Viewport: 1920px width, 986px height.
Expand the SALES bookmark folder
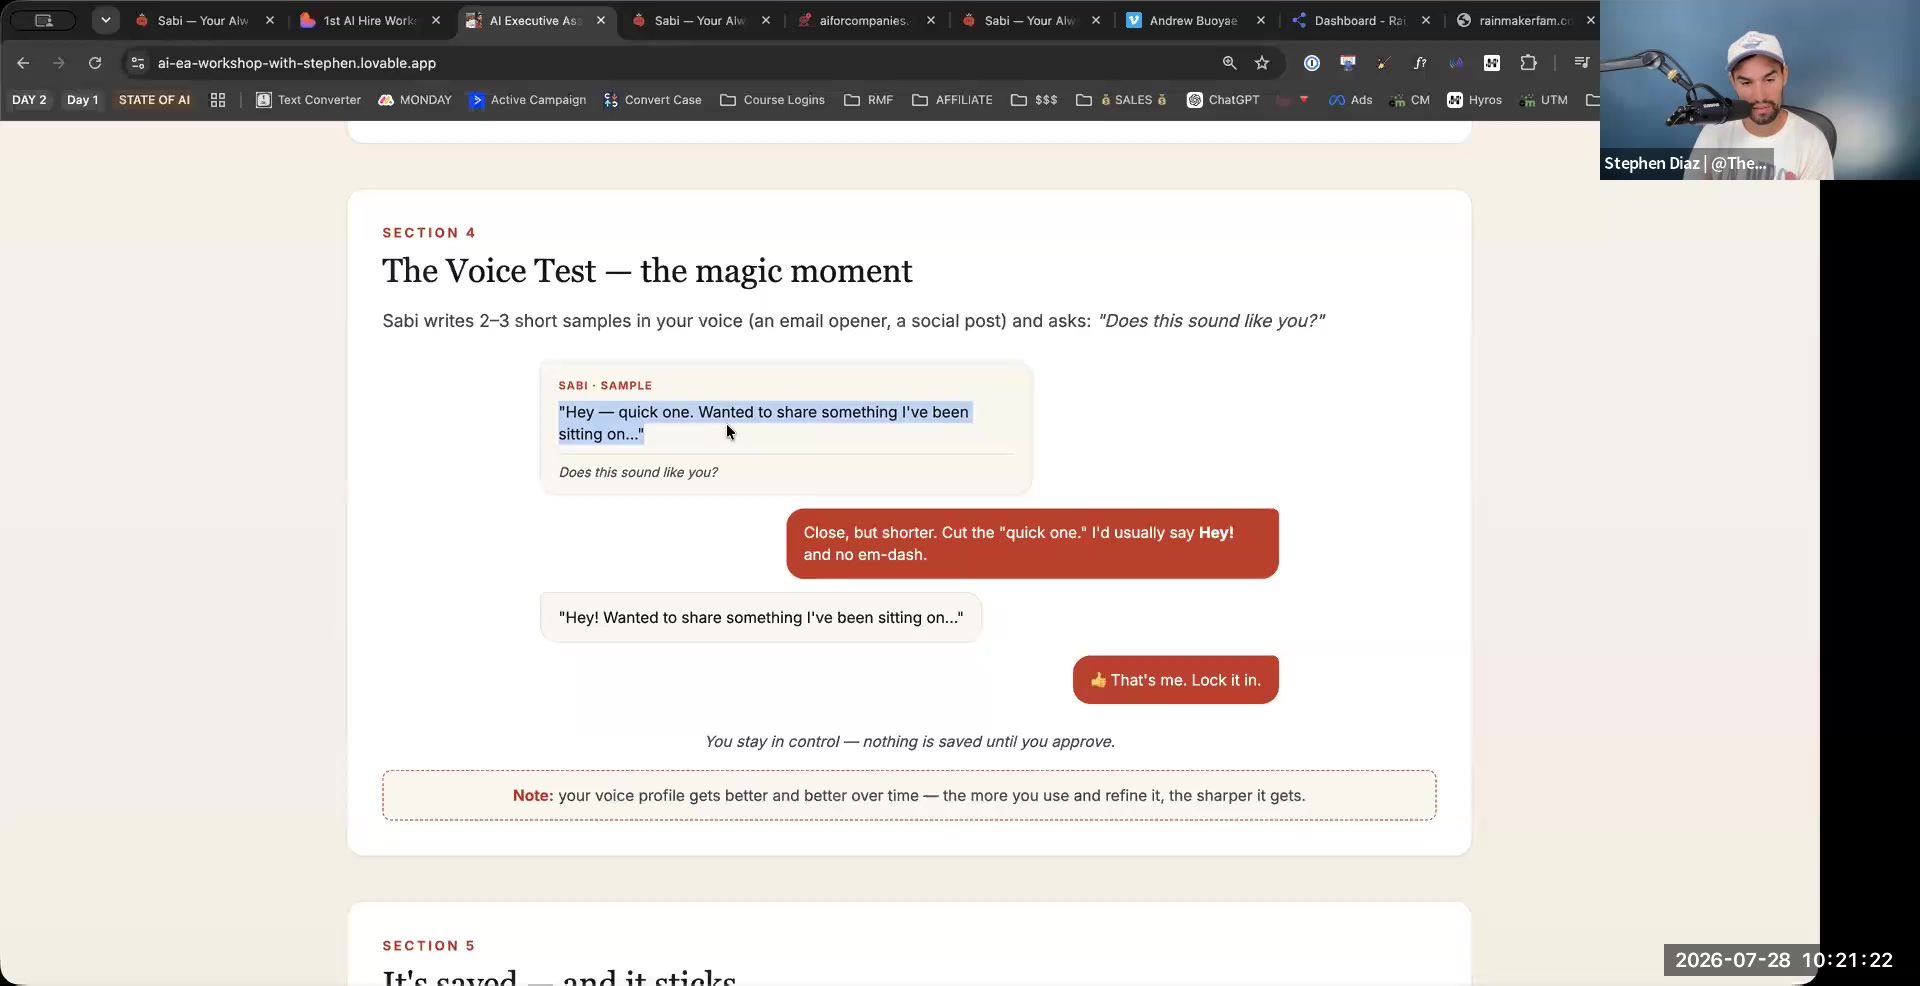(1122, 100)
